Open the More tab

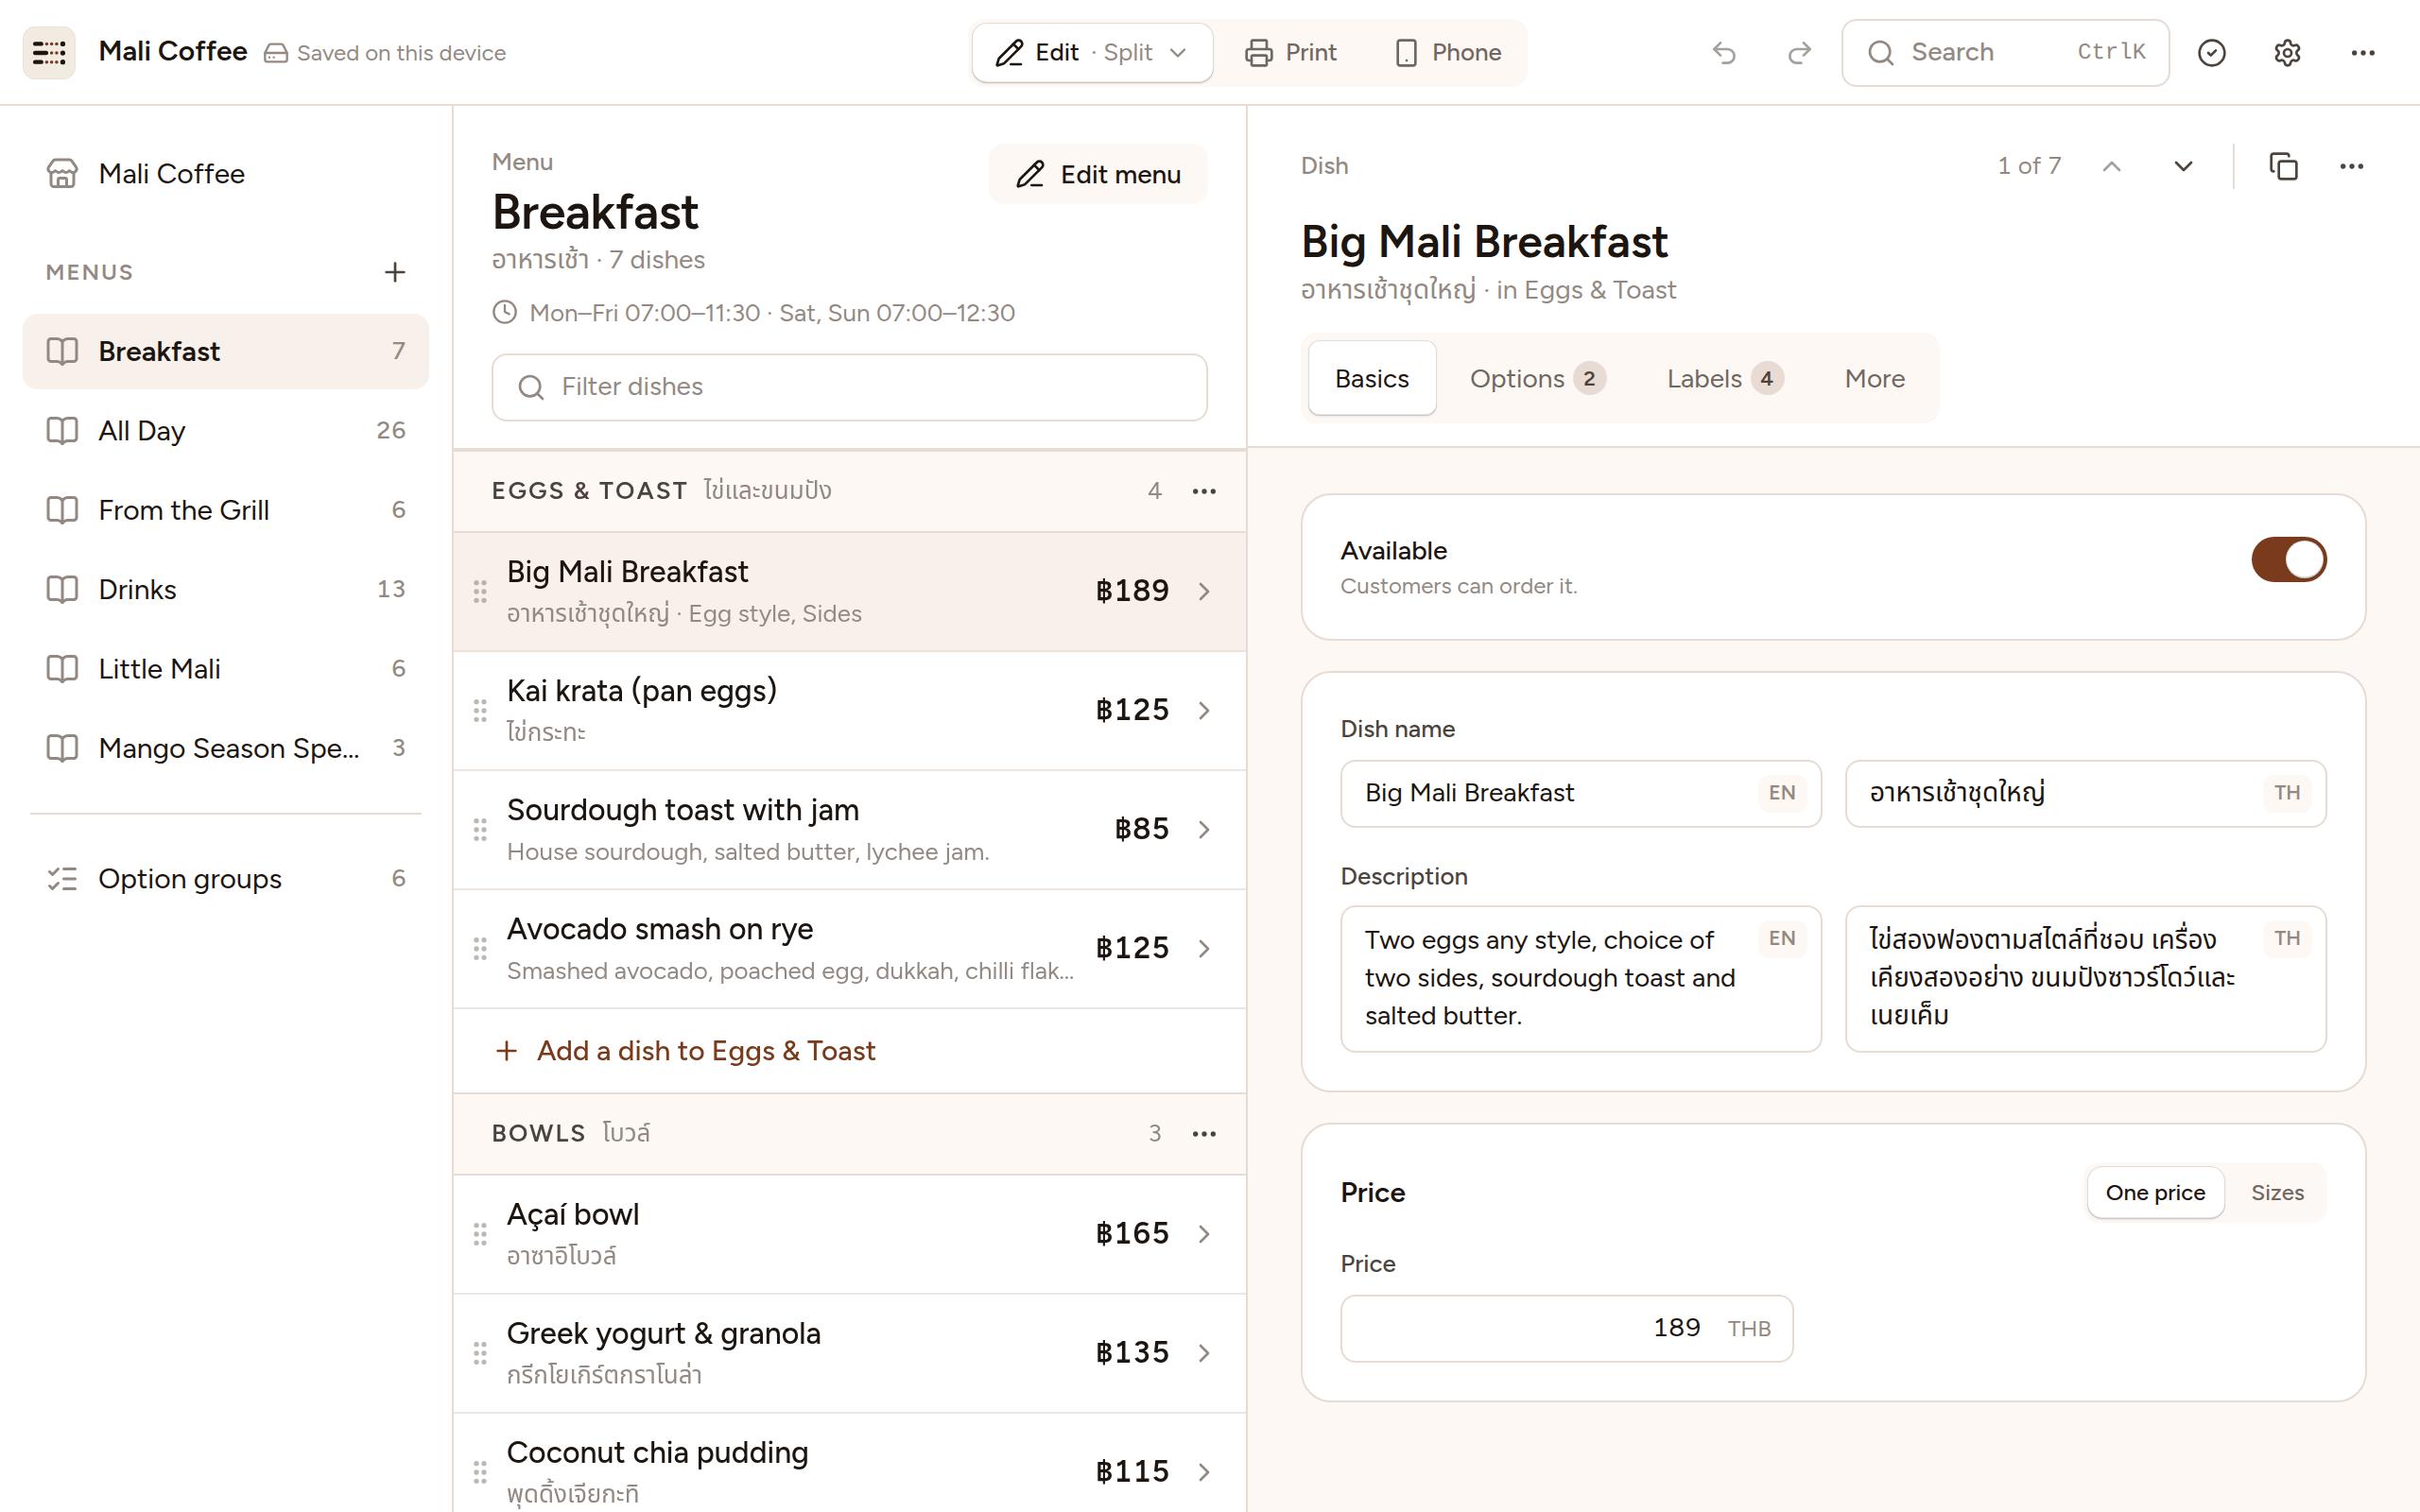[x=1874, y=378]
